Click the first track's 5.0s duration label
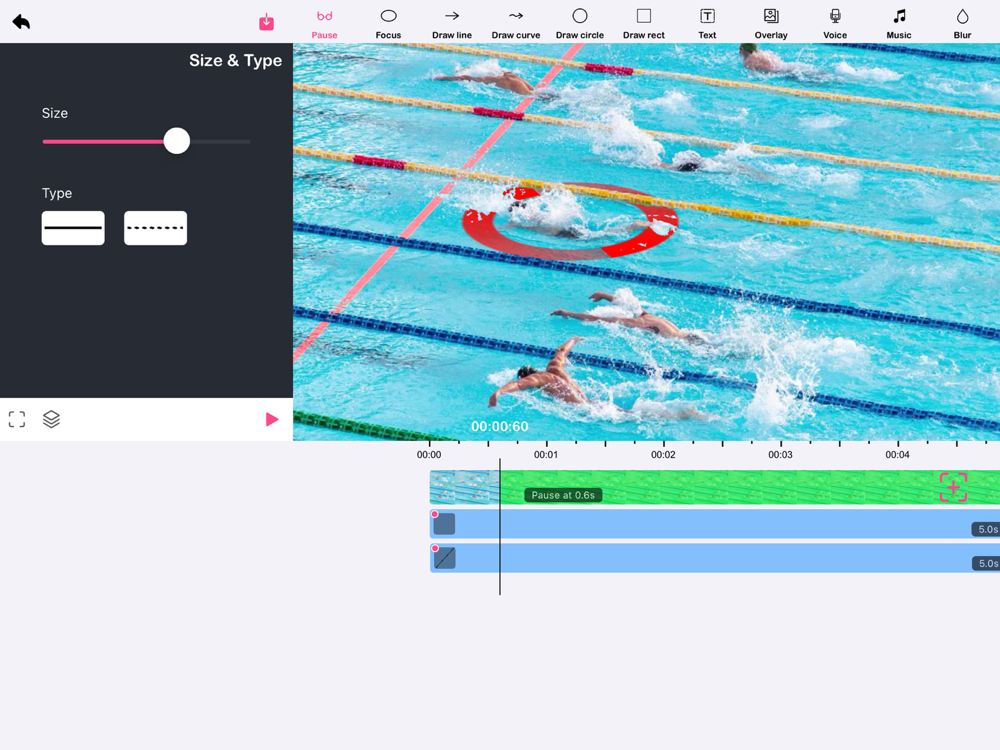Viewport: 1000px width, 750px height. (x=987, y=529)
